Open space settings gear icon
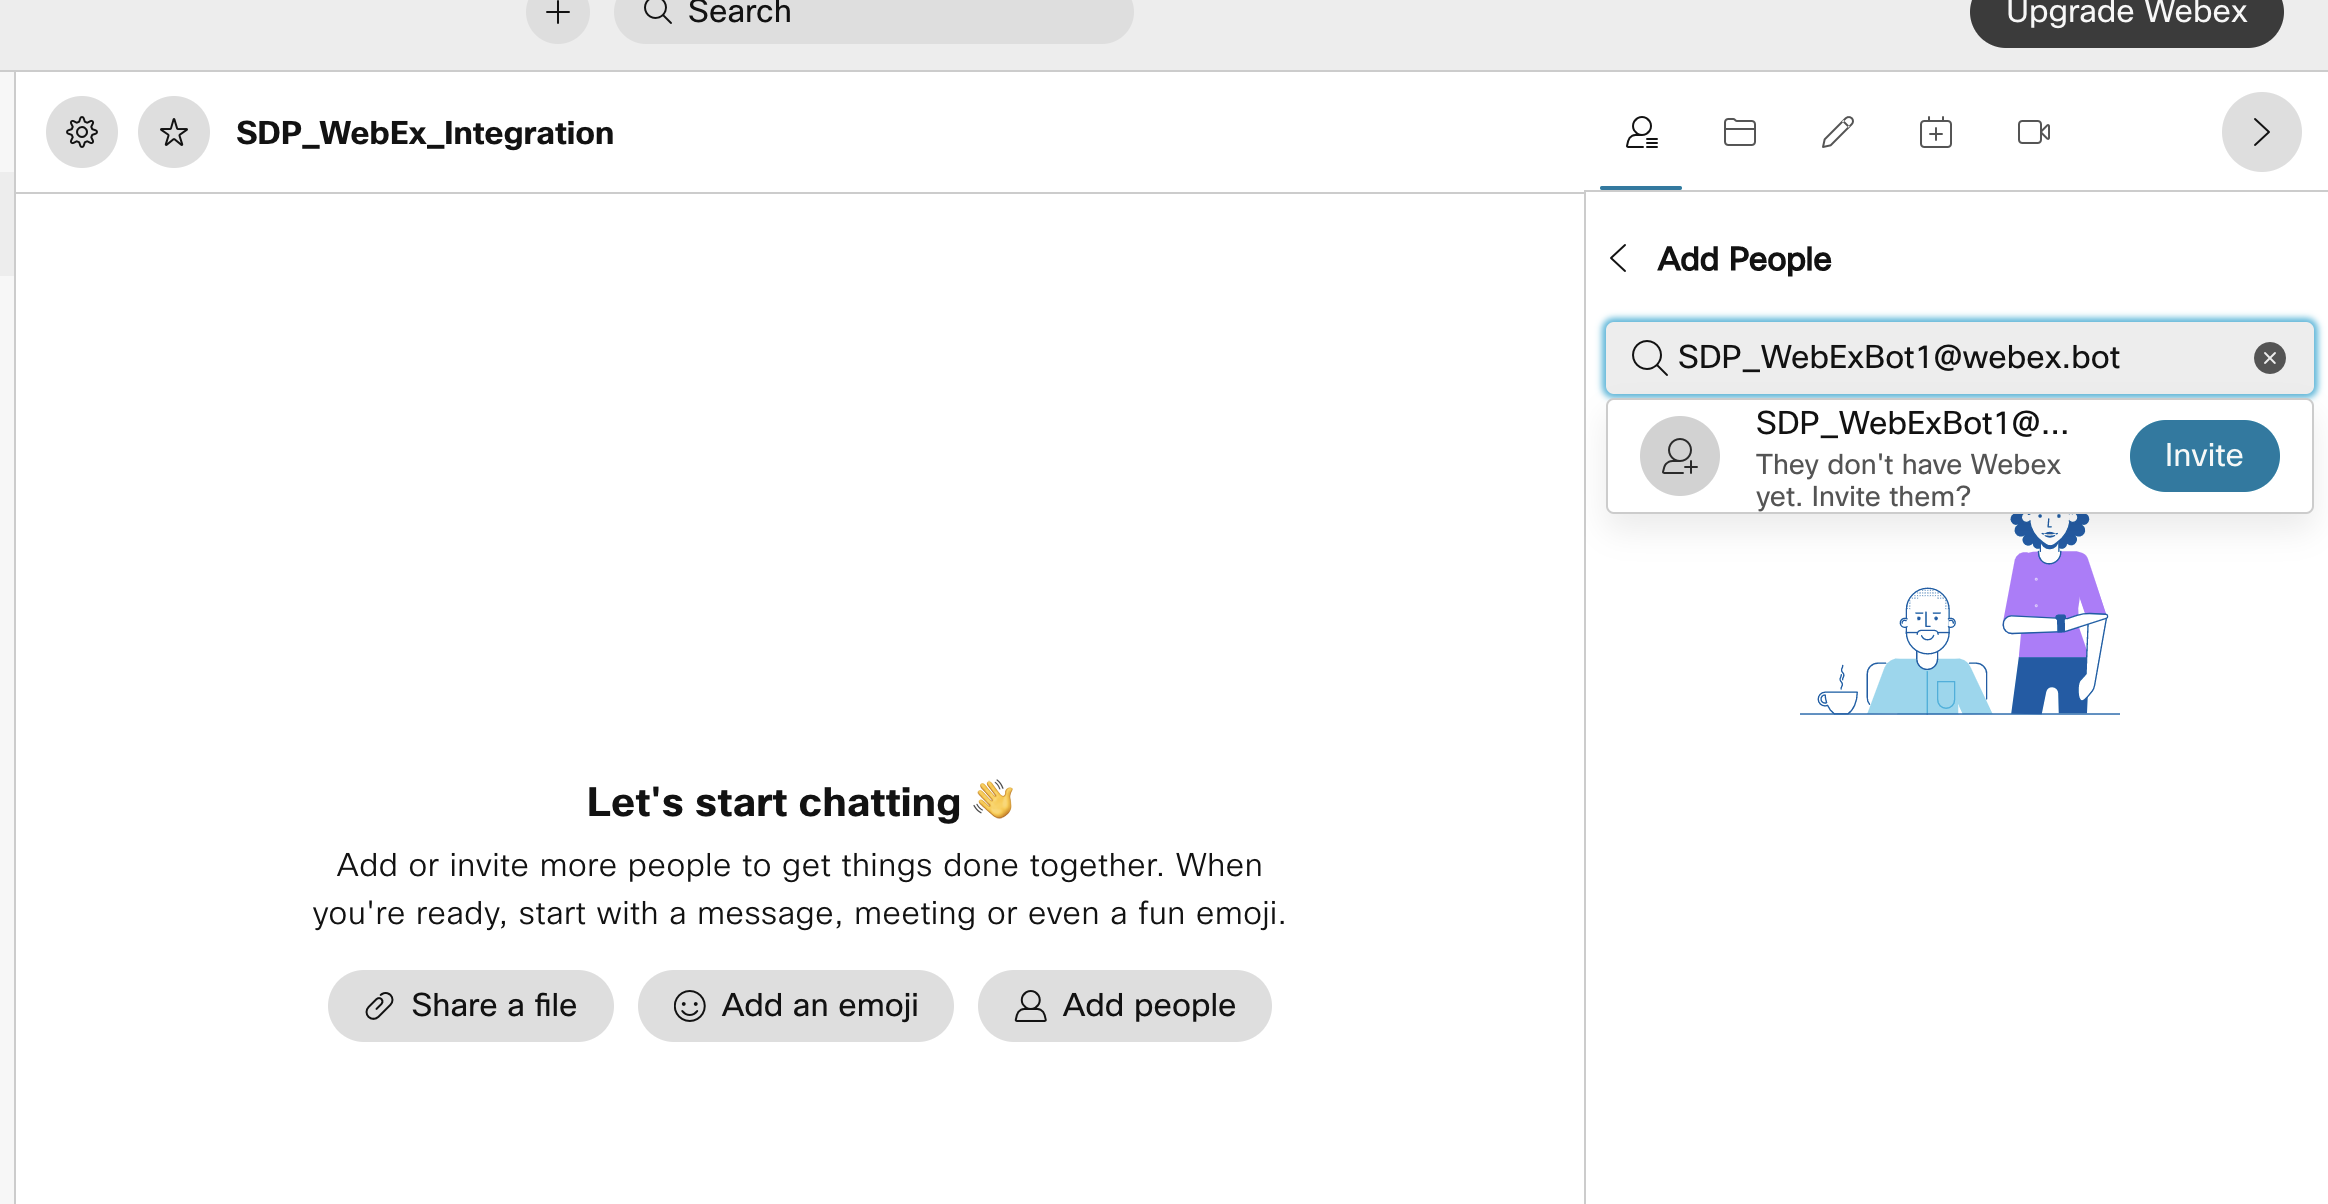Image resolution: width=2328 pixels, height=1204 pixels. click(82, 132)
